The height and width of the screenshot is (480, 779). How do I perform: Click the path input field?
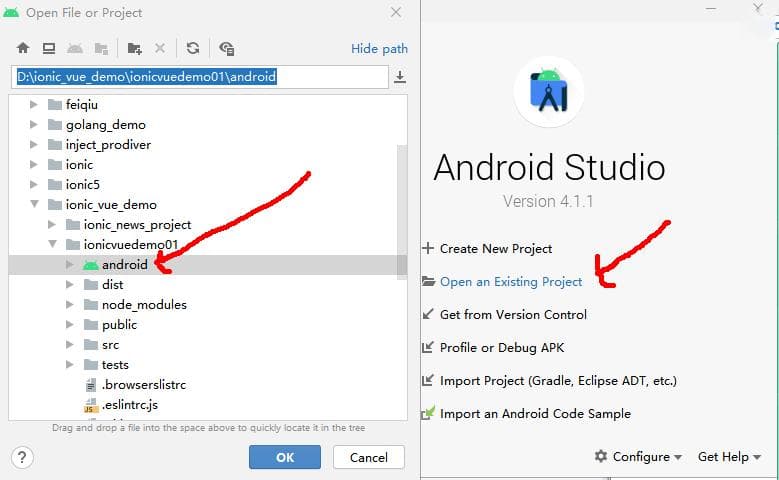(200, 77)
